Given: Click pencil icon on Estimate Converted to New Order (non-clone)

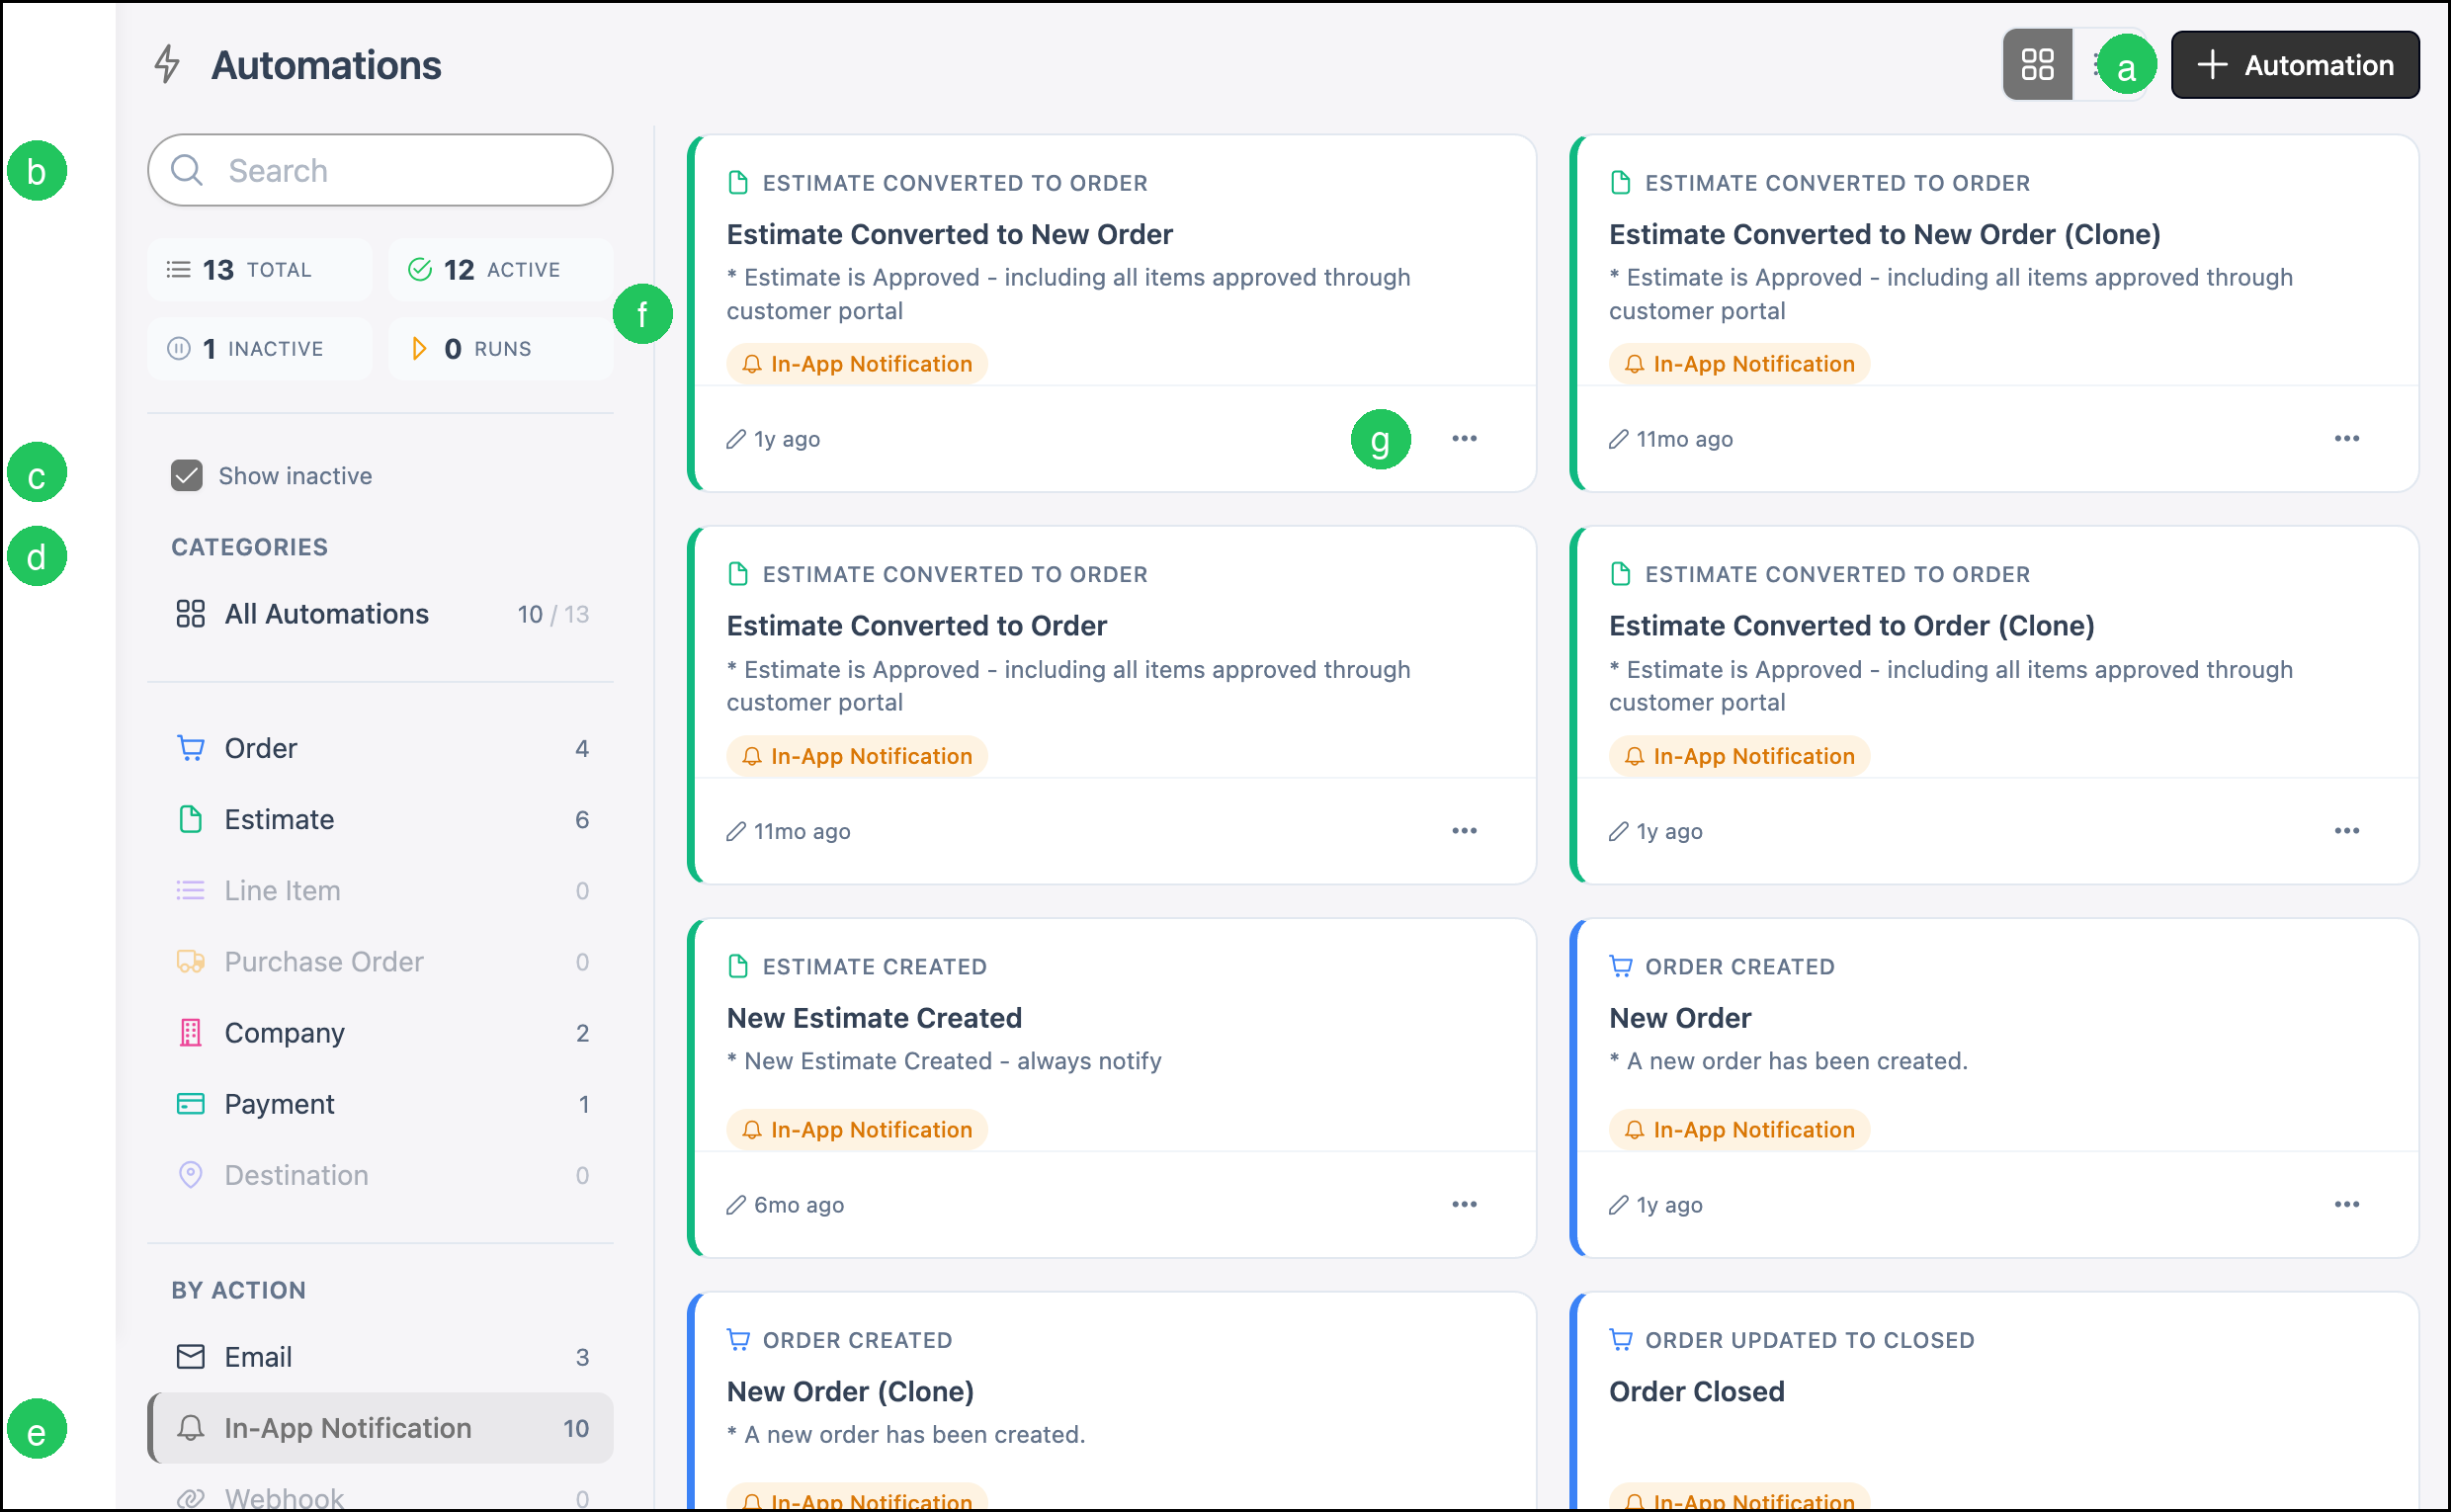Looking at the screenshot, I should click(x=736, y=439).
